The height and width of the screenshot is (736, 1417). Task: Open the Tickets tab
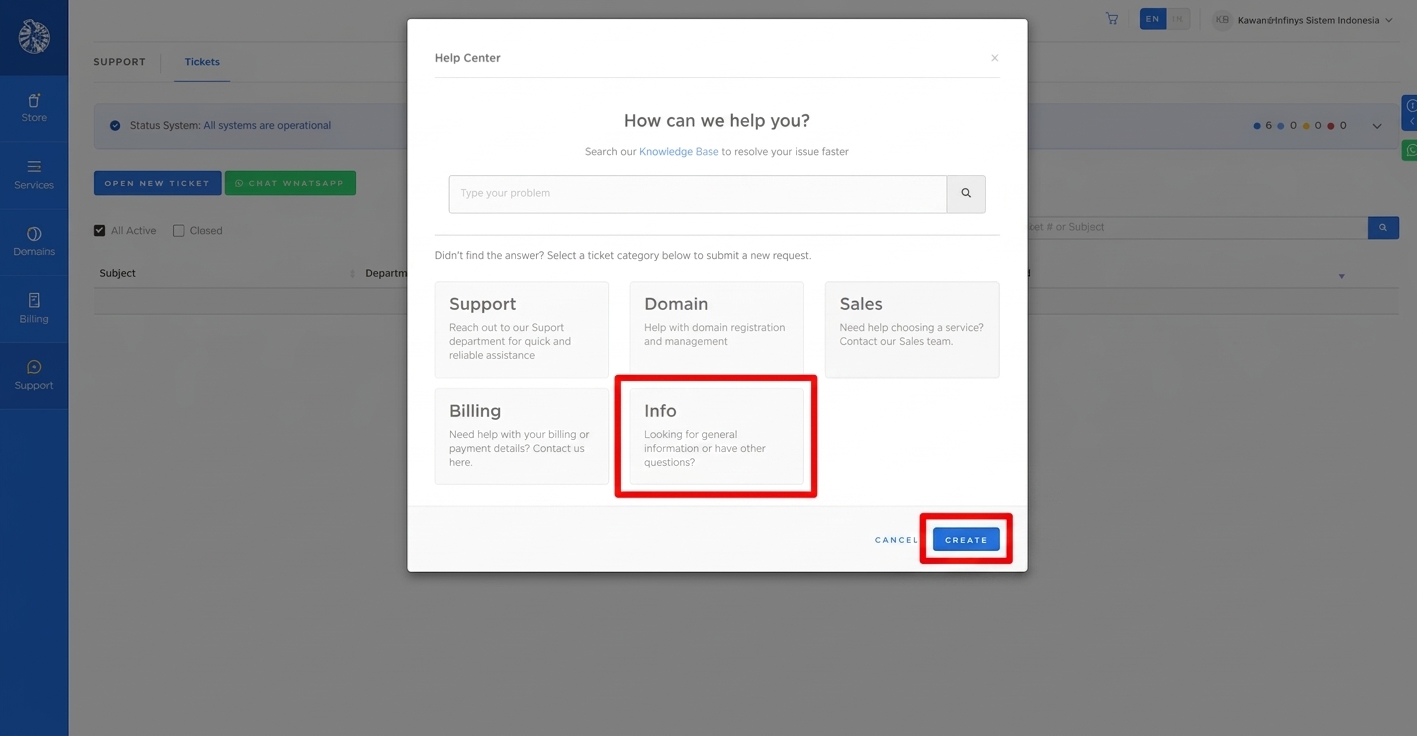pyautogui.click(x=202, y=62)
